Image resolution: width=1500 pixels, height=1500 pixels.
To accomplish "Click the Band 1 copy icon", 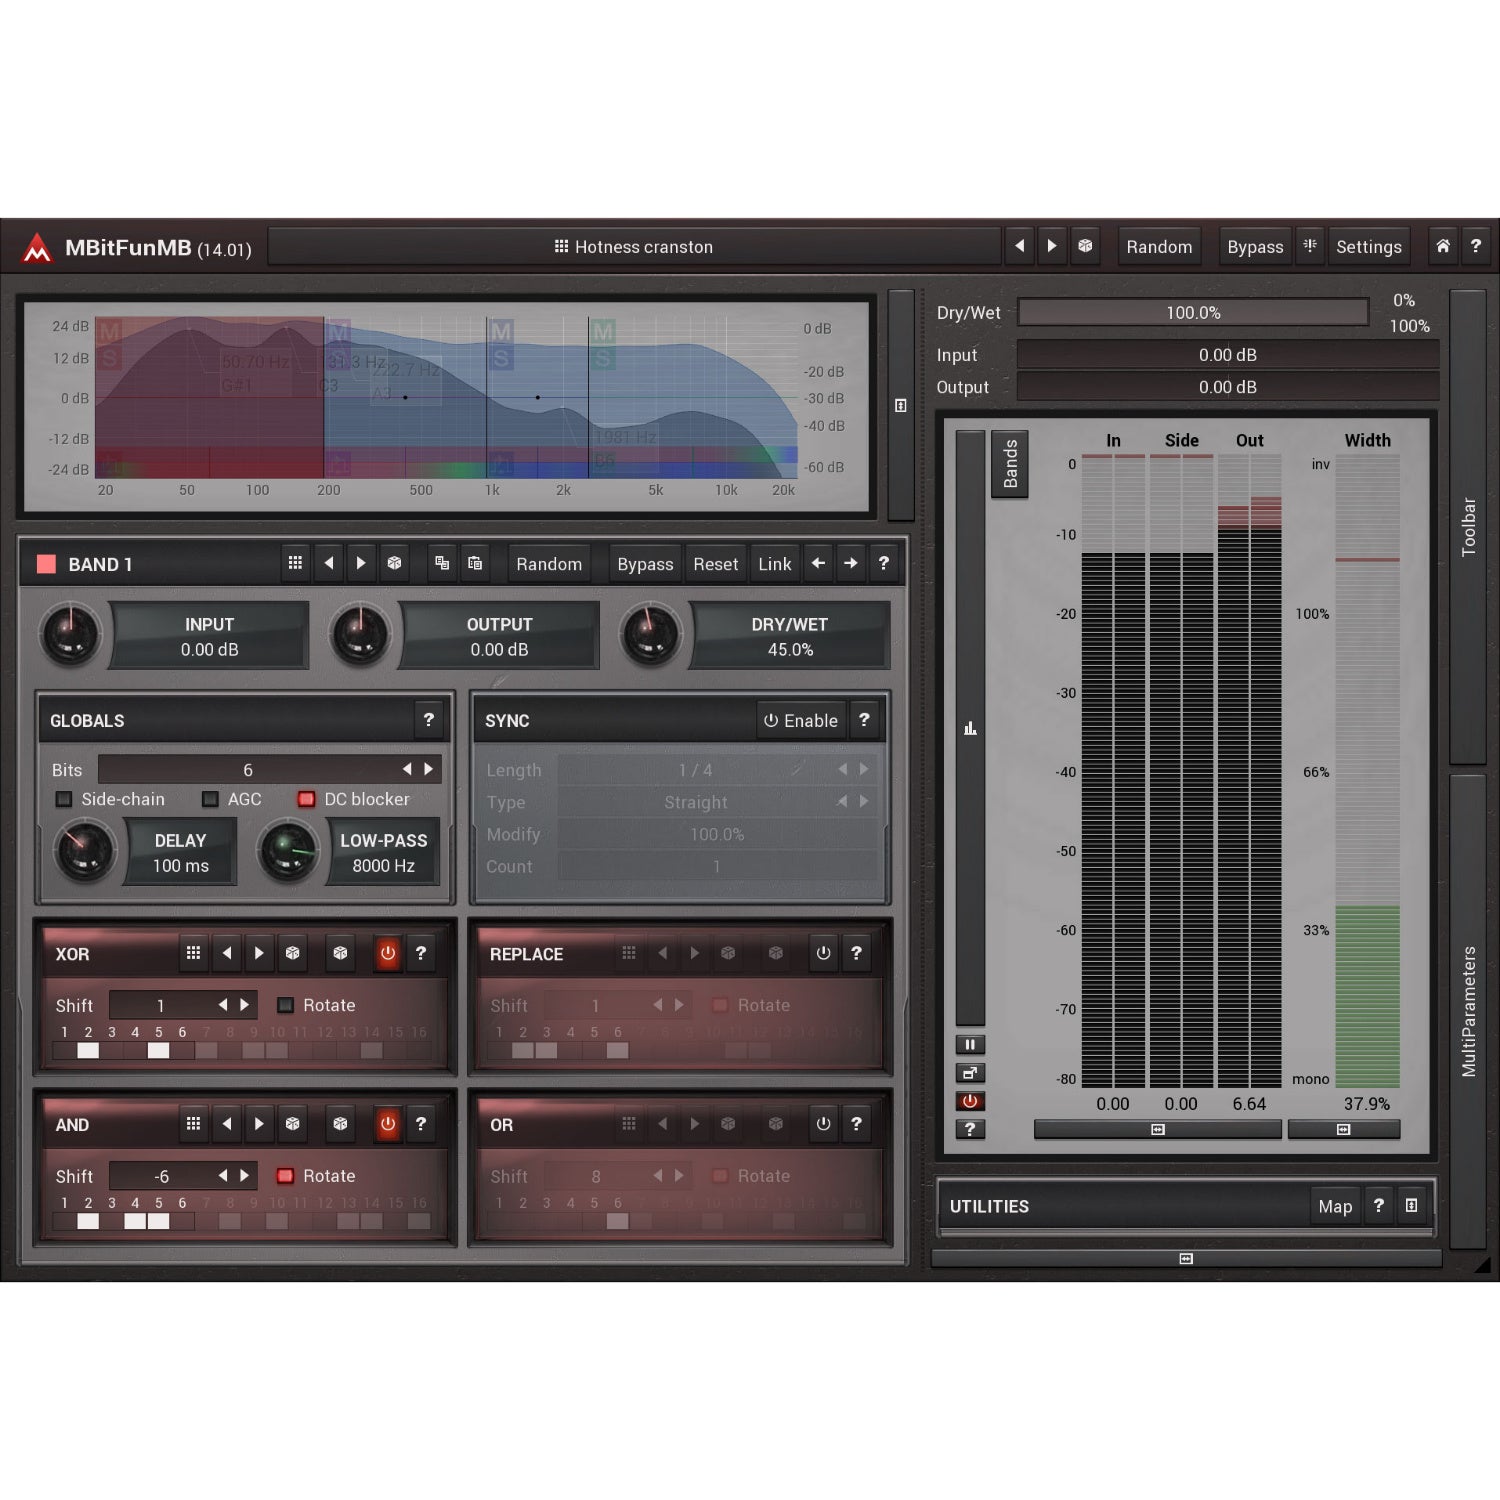I will coord(442,564).
